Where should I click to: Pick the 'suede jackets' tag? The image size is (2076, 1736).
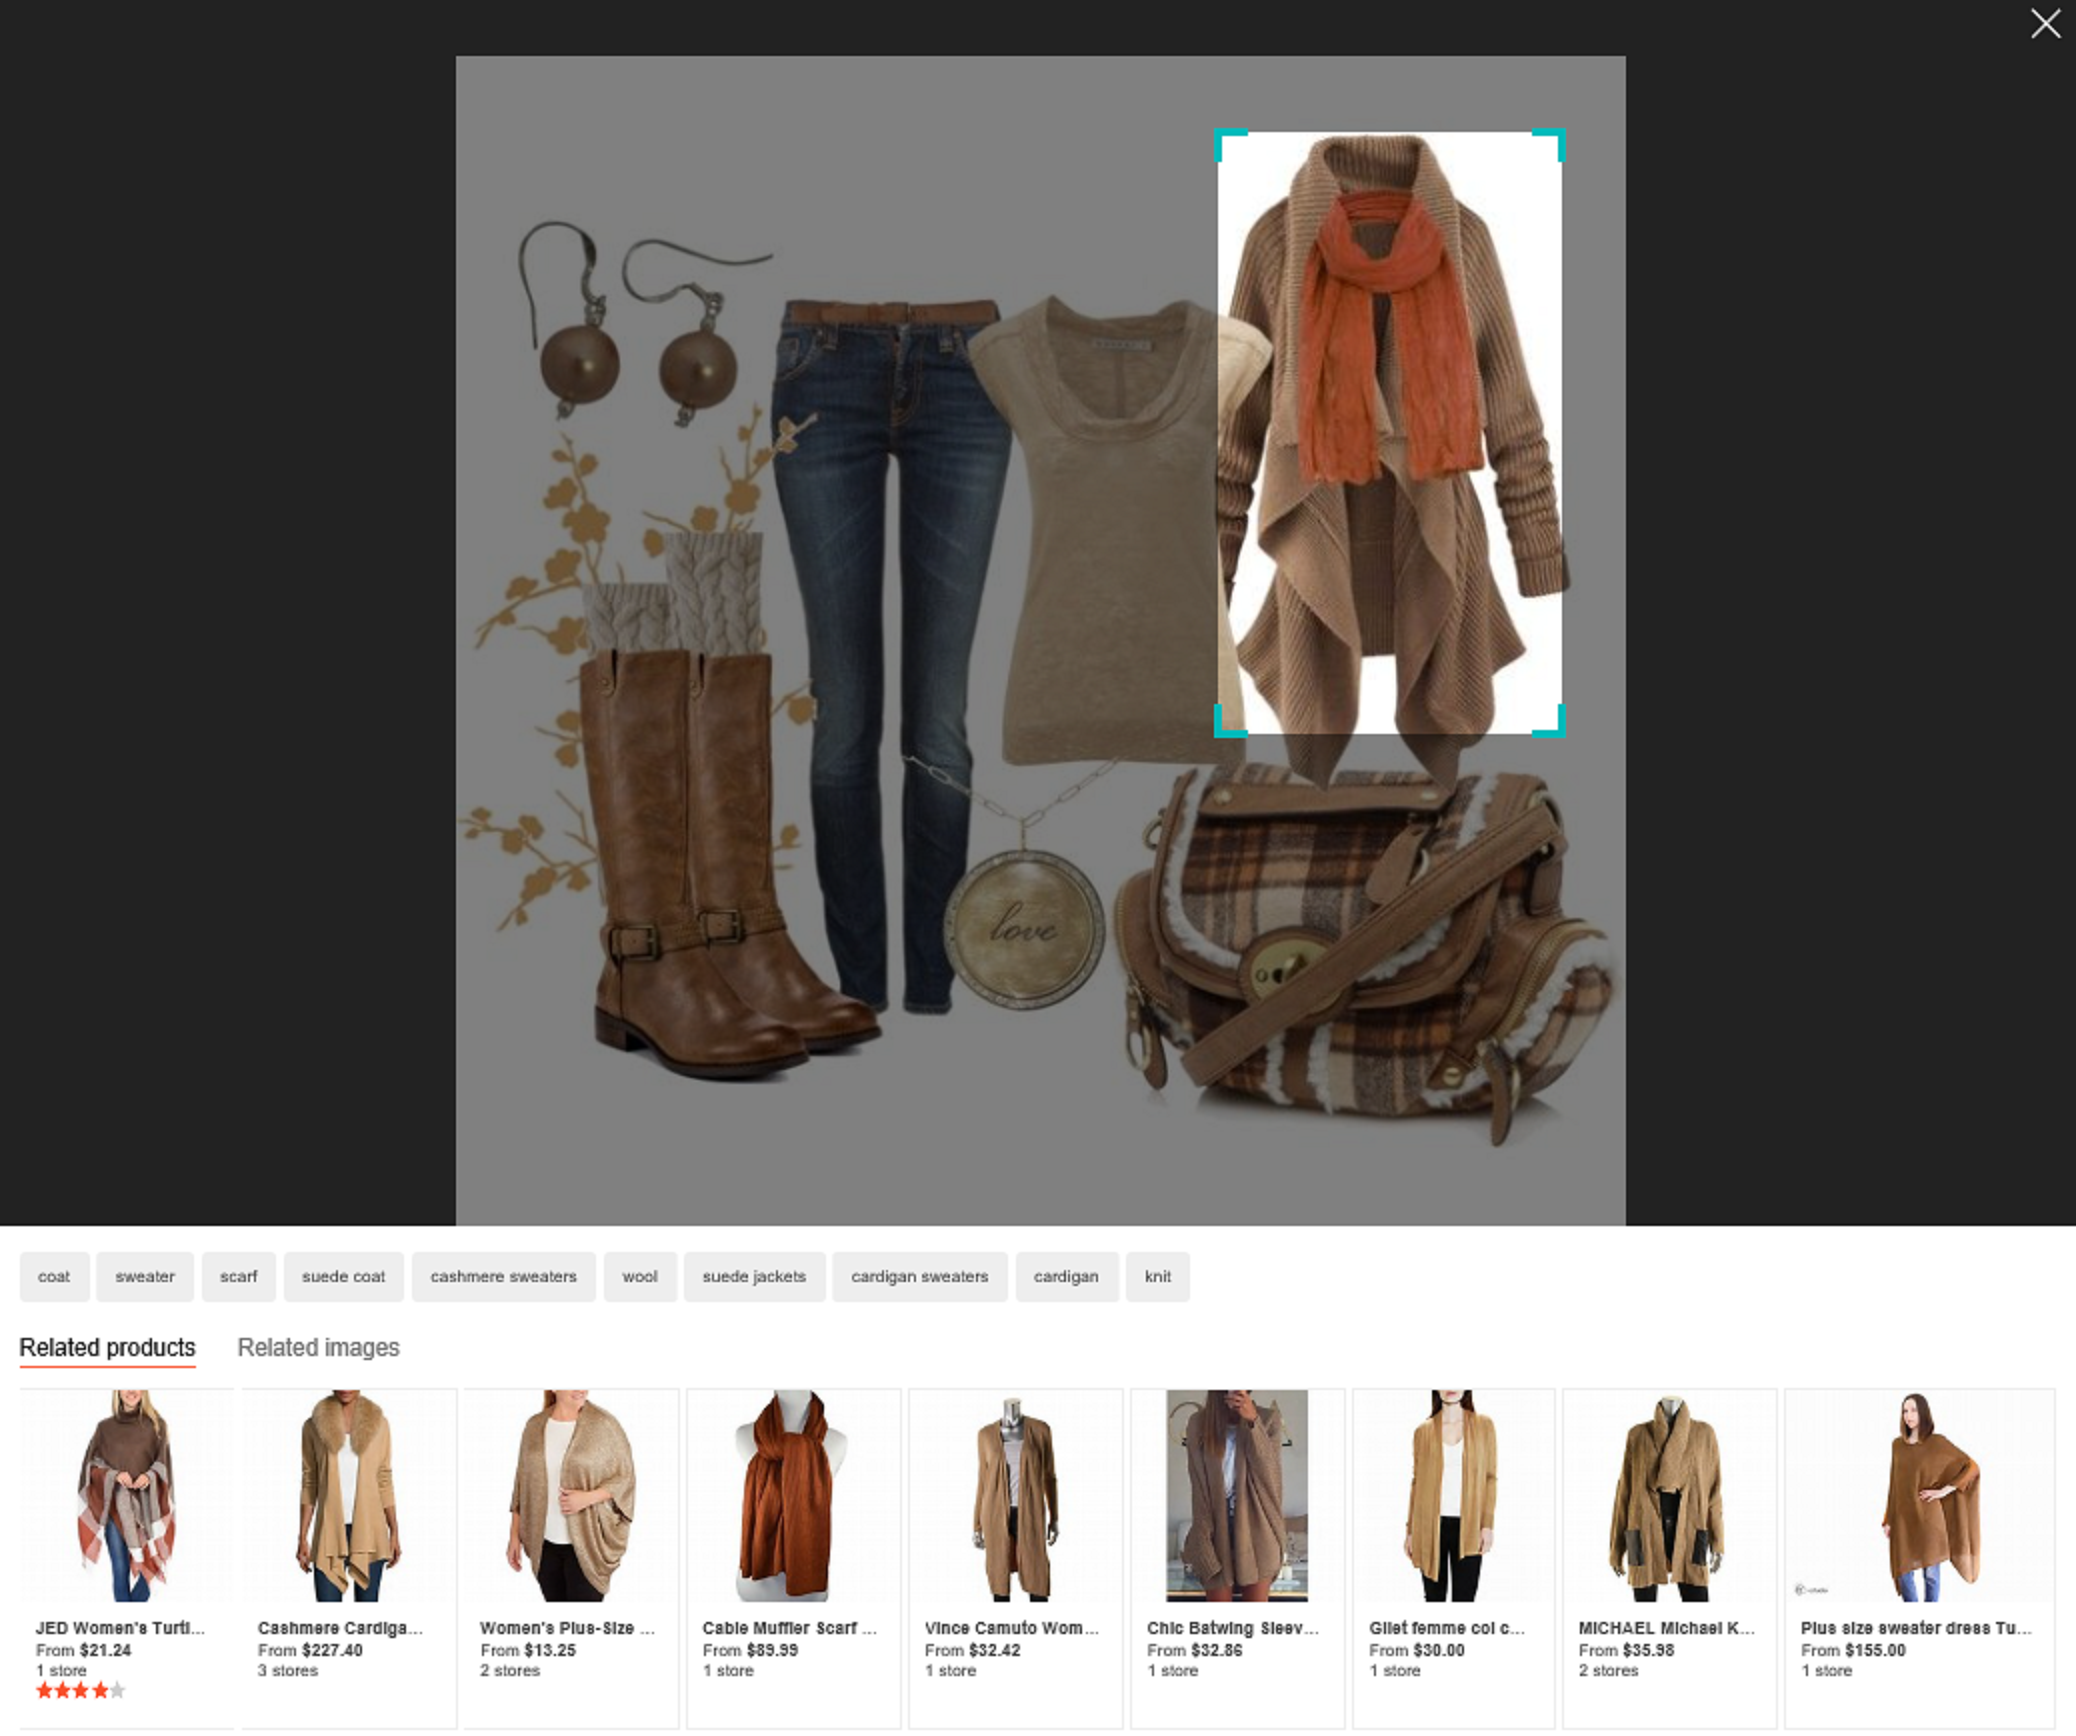click(754, 1277)
